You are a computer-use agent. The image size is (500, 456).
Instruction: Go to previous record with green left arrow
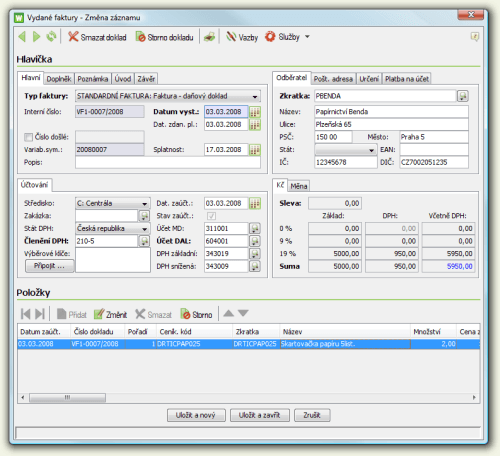pos(22,37)
